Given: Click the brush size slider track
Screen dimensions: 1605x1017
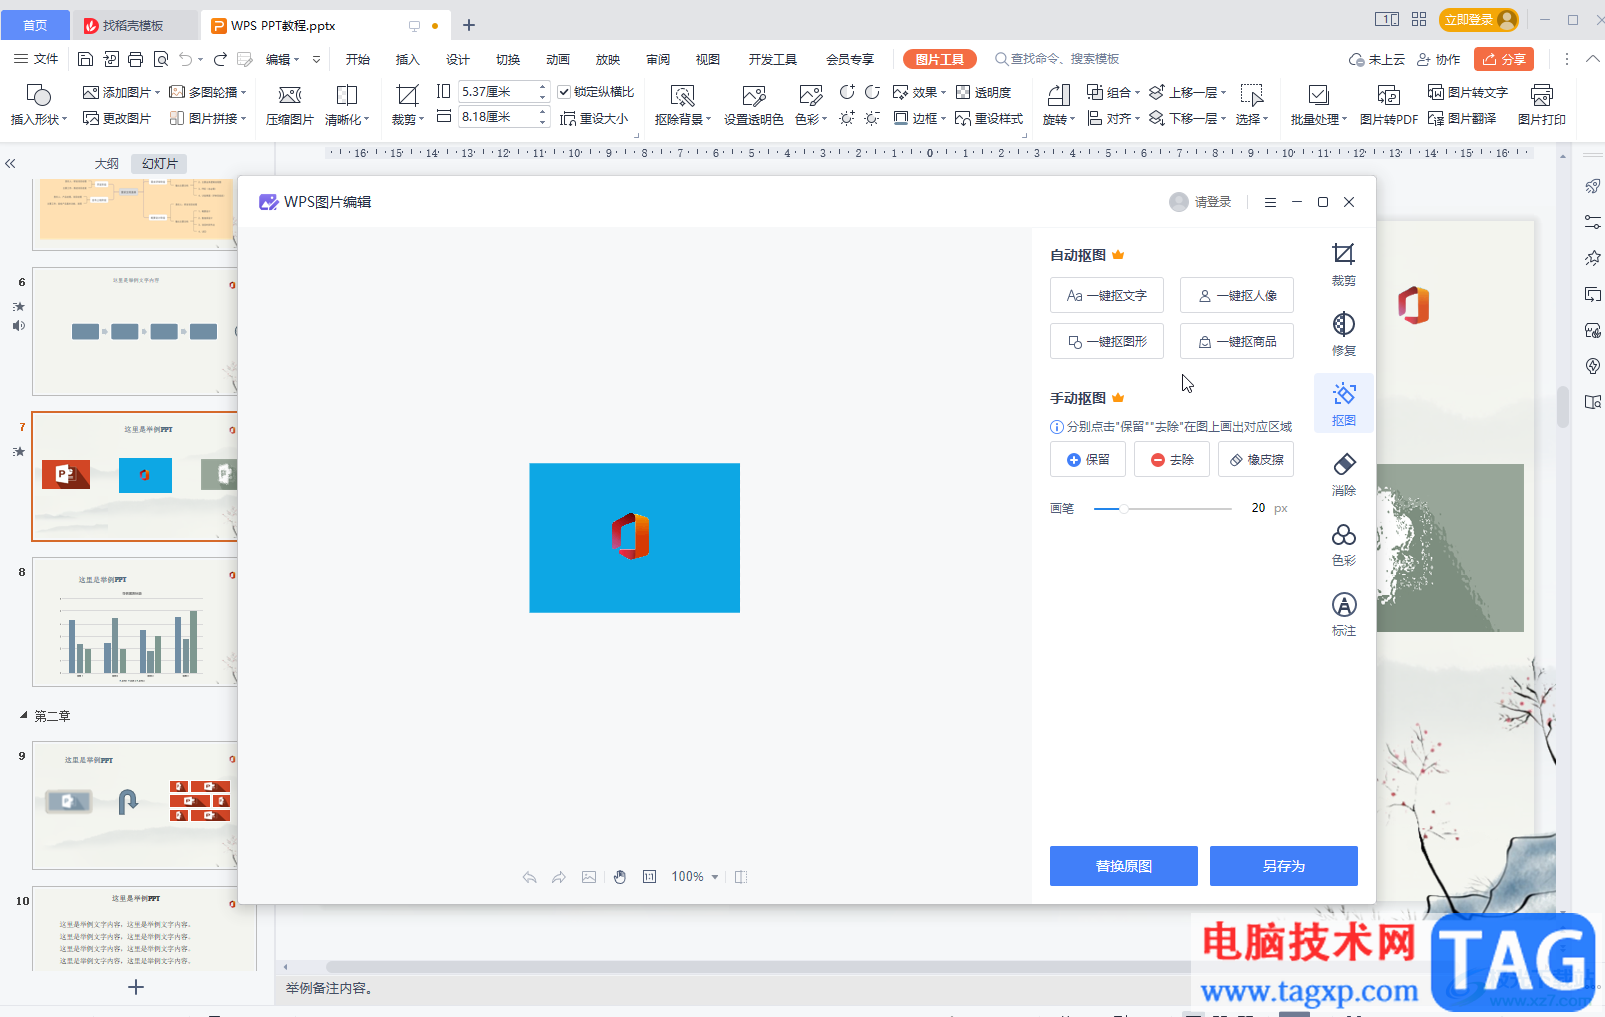Looking at the screenshot, I should tap(1163, 509).
